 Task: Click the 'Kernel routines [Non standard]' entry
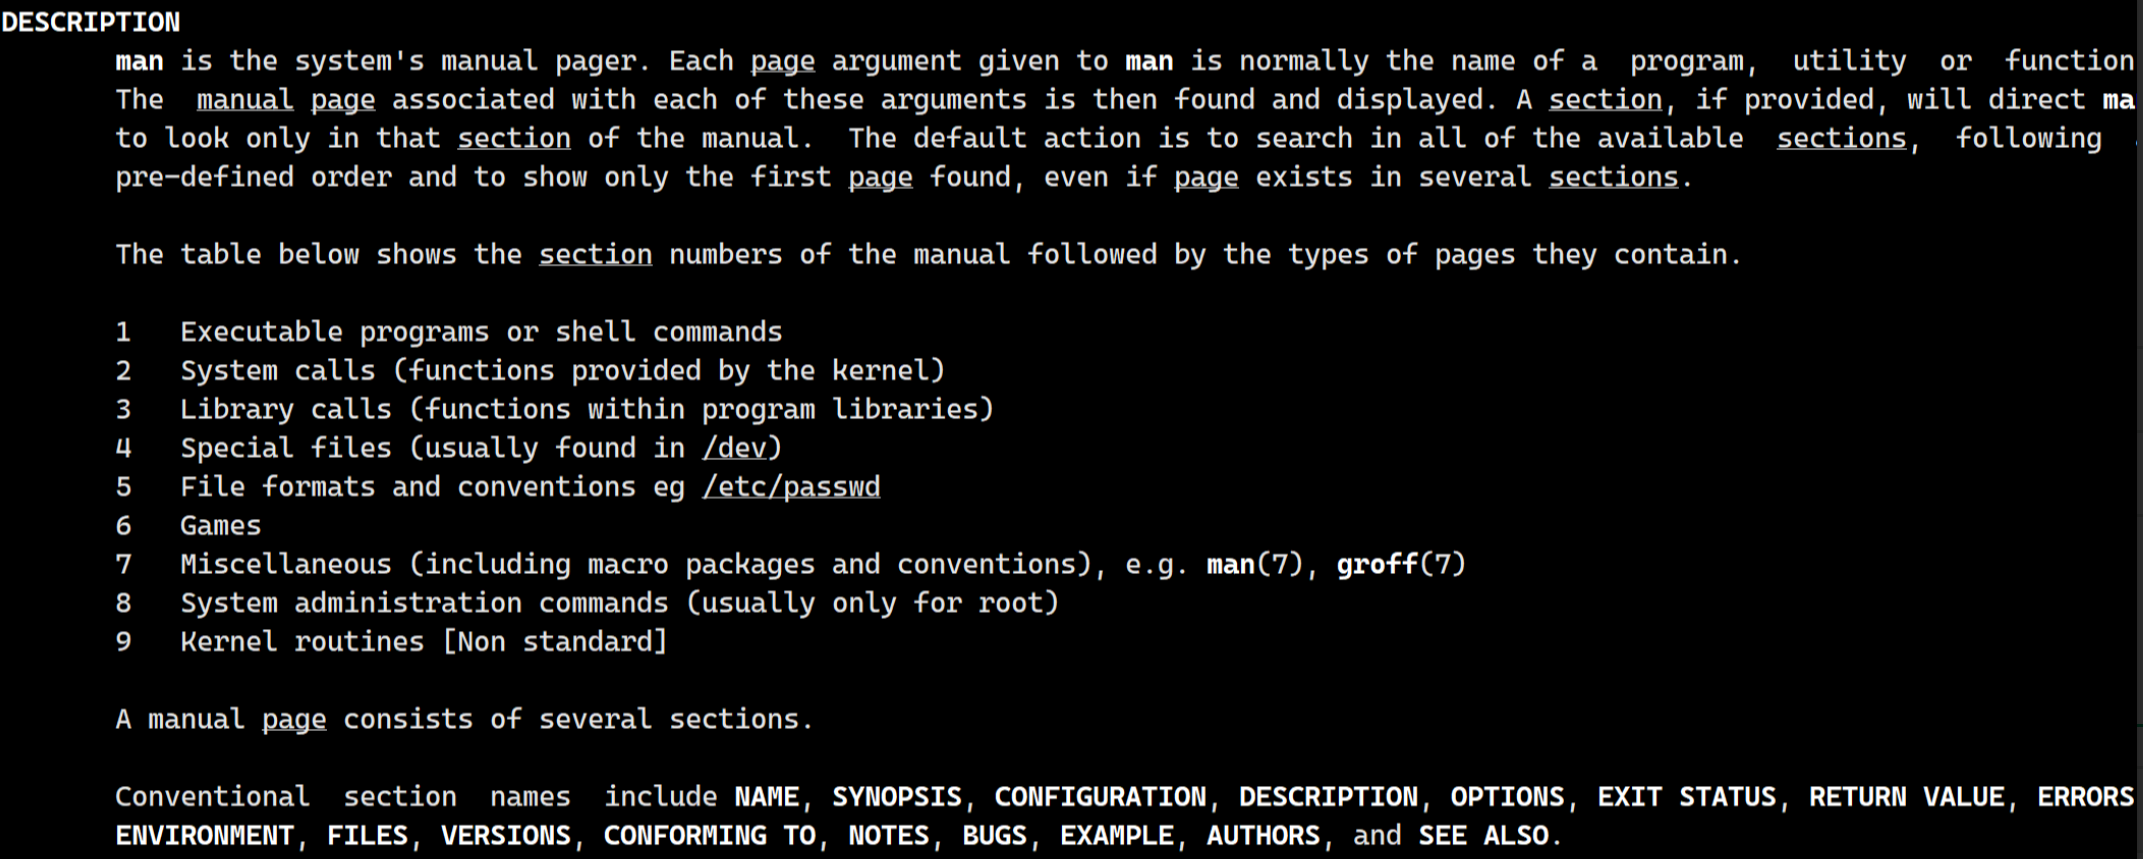point(423,642)
